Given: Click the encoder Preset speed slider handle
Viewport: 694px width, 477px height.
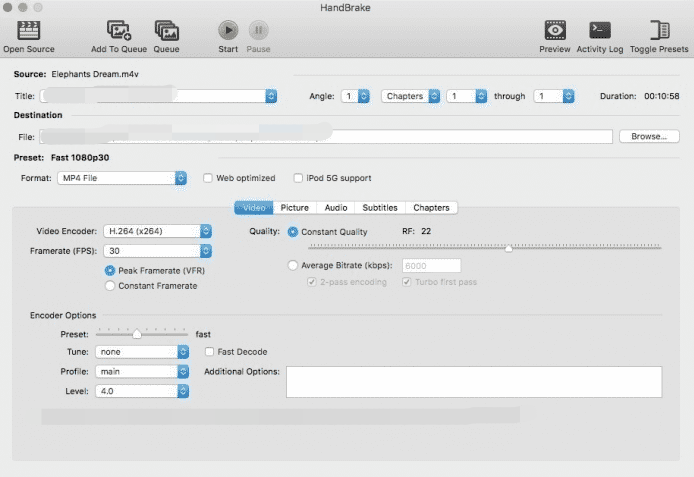Looking at the screenshot, I should [137, 334].
